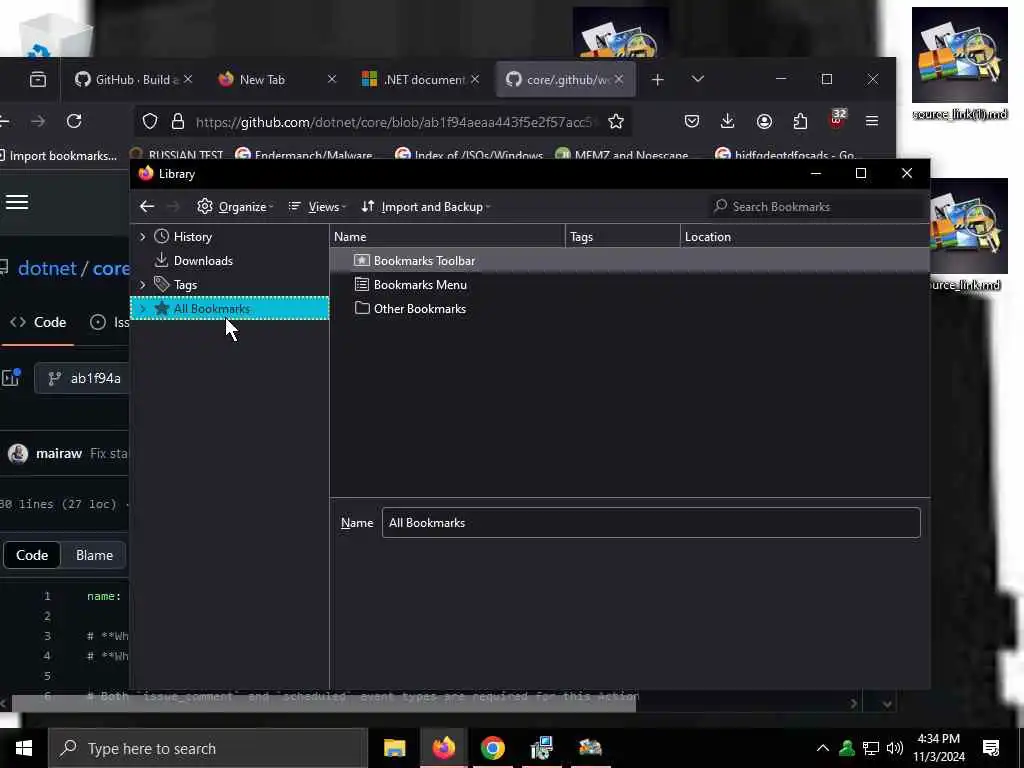Sort by the Location column header
The width and height of the screenshot is (1024, 768).
click(805, 236)
